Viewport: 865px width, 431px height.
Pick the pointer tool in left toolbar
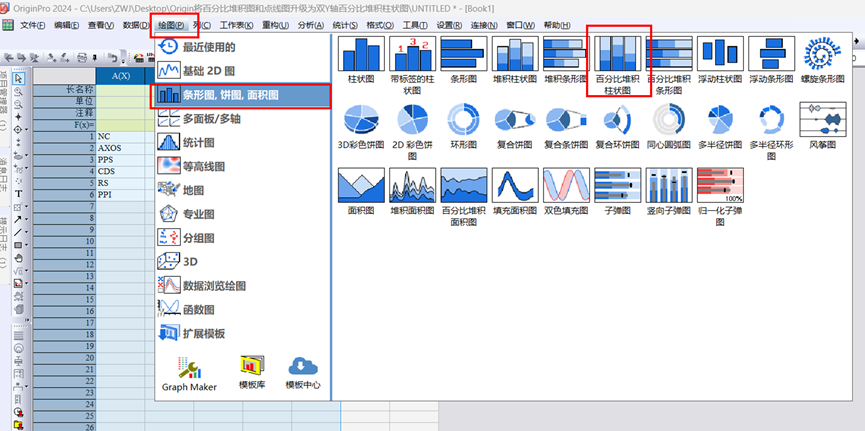coord(19,78)
